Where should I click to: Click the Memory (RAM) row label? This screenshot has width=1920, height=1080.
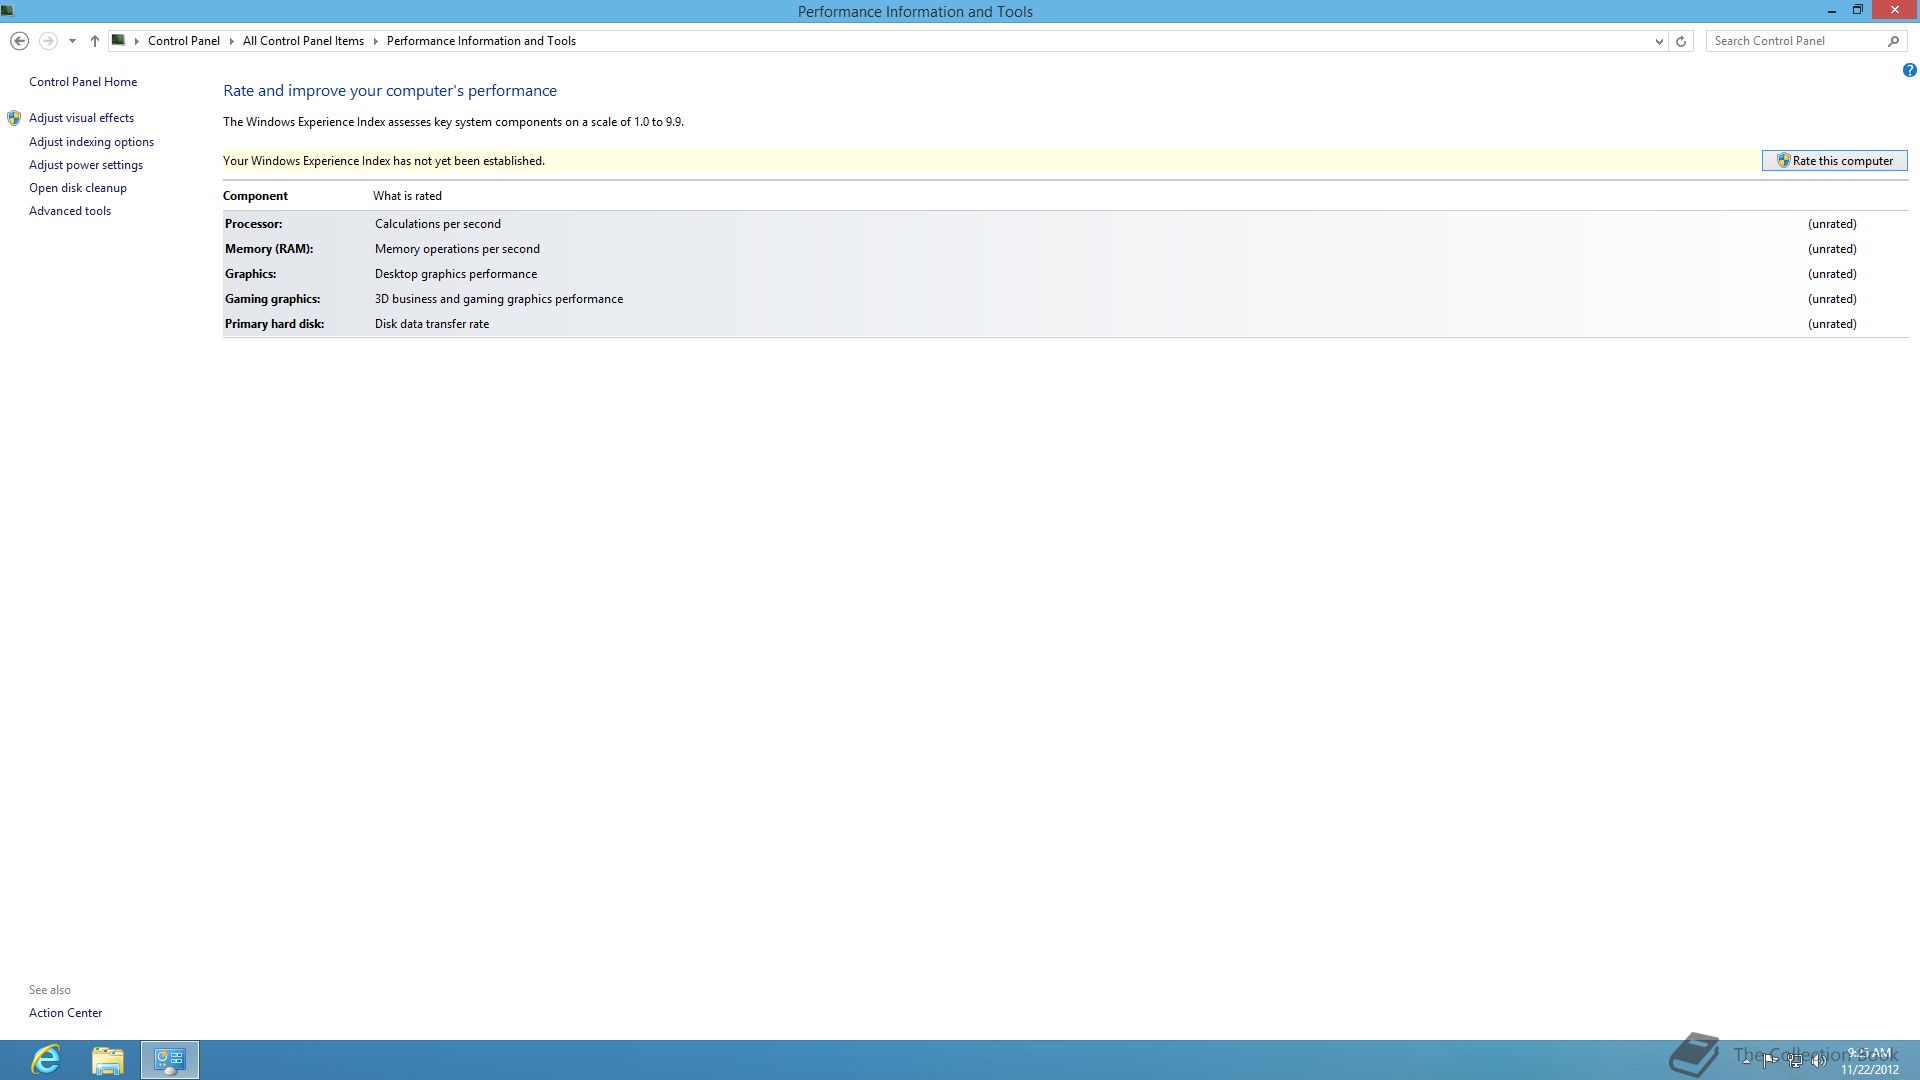[269, 249]
